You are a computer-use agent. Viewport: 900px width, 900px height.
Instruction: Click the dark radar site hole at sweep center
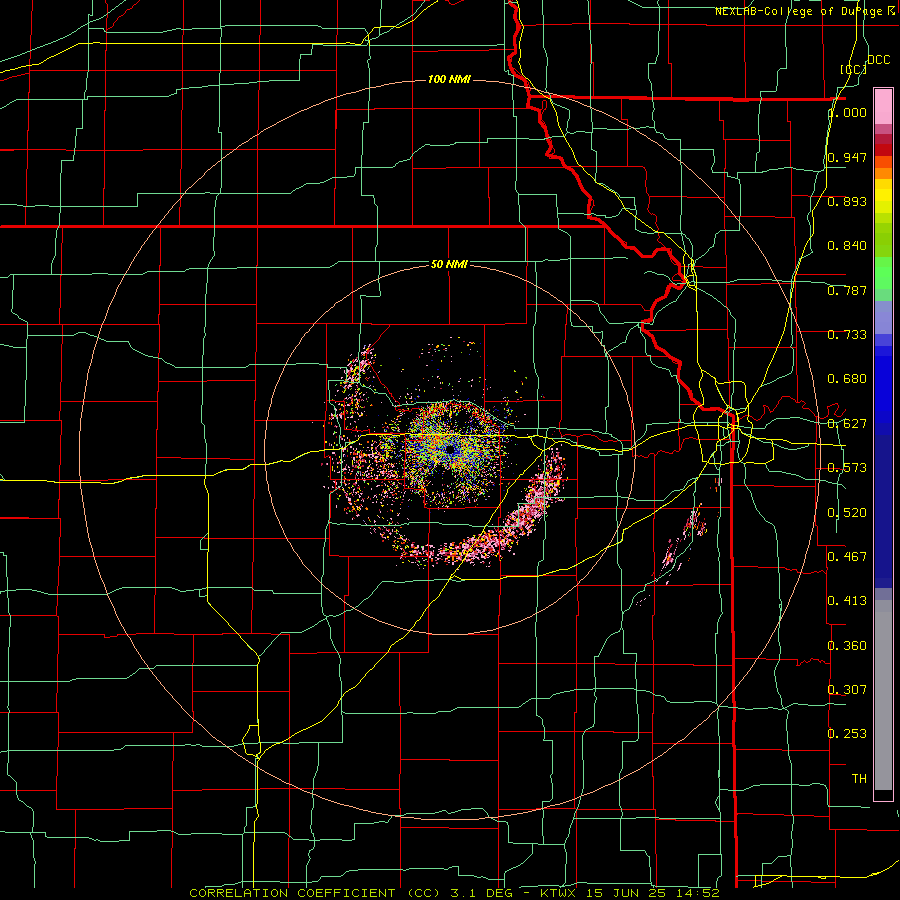point(451,449)
